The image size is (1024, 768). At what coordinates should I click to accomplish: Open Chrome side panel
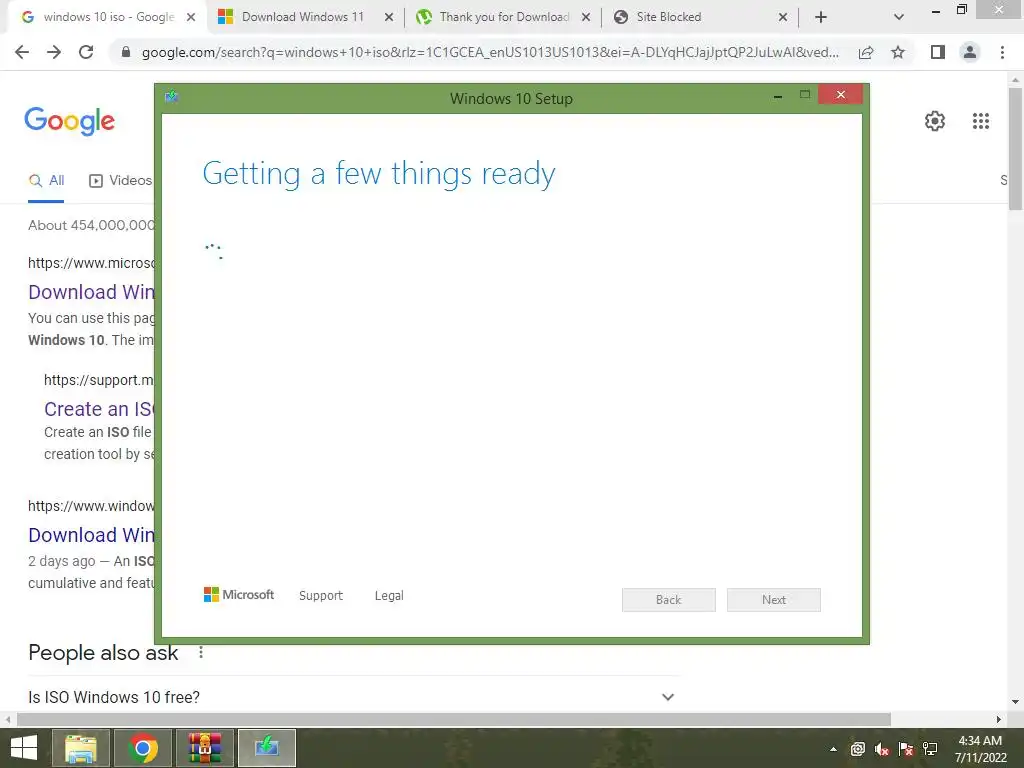pyautogui.click(x=938, y=52)
